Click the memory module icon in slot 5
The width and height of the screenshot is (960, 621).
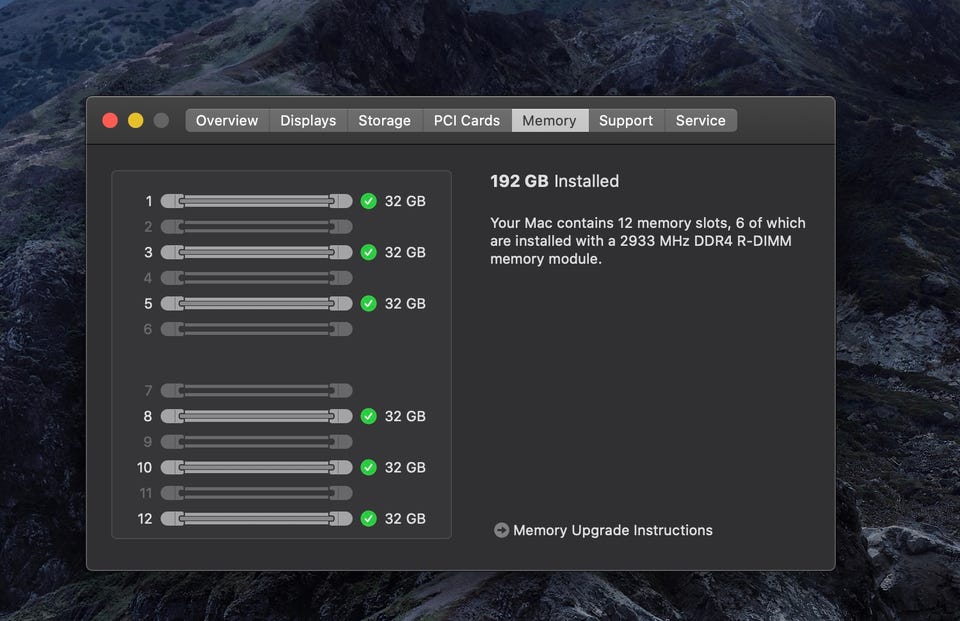(256, 303)
